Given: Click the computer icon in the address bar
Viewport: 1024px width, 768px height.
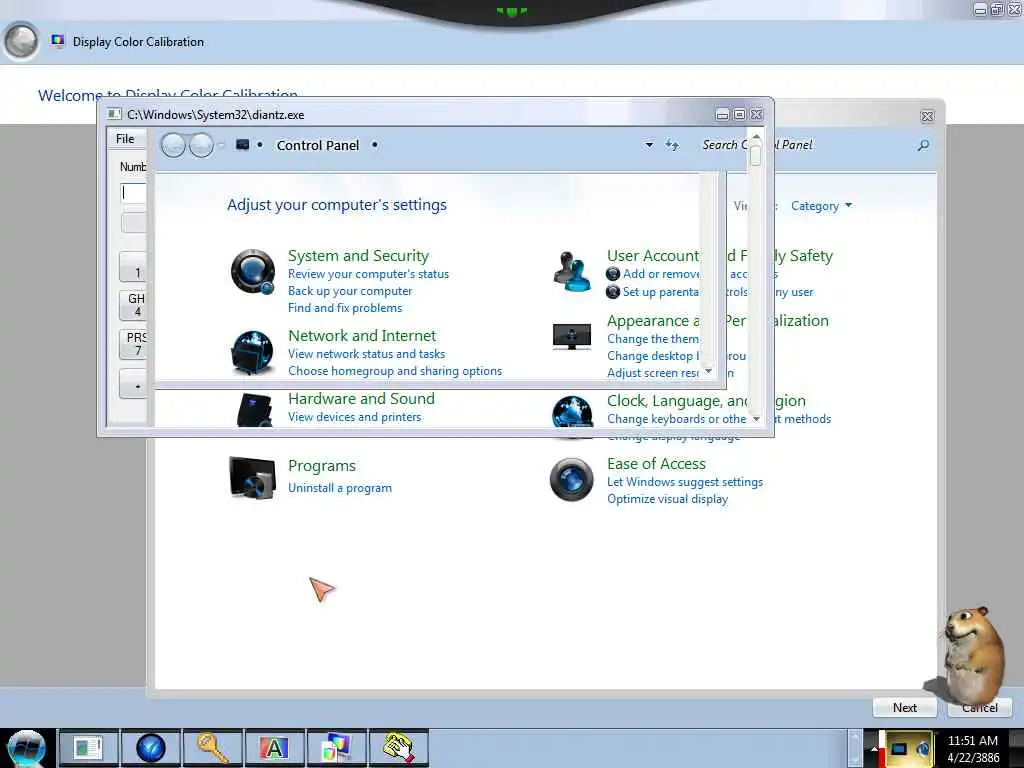Looking at the screenshot, I should (242, 144).
